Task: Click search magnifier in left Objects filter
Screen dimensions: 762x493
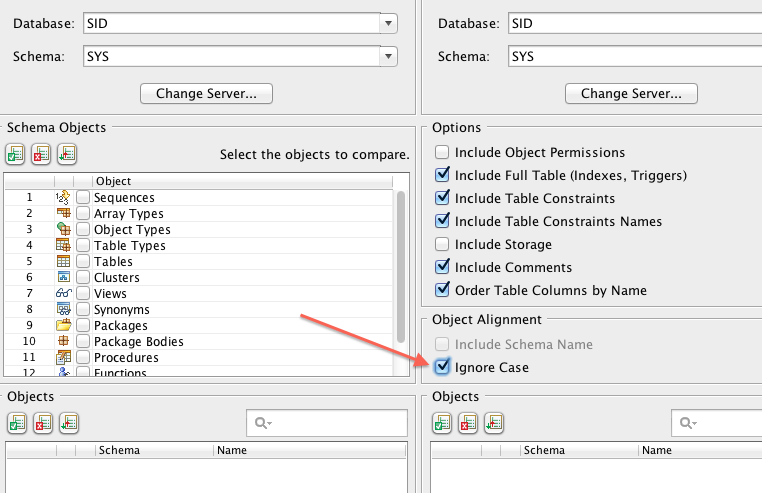Action: tap(262, 423)
